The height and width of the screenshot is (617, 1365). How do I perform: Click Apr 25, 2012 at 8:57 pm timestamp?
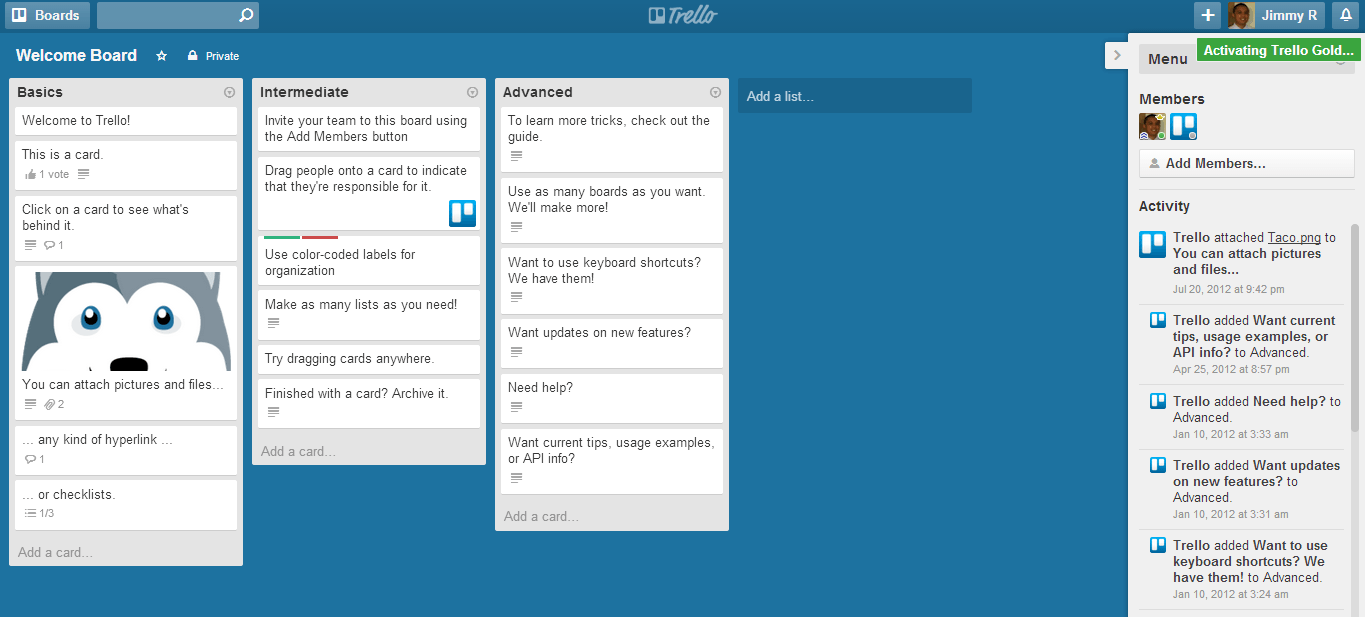1231,369
